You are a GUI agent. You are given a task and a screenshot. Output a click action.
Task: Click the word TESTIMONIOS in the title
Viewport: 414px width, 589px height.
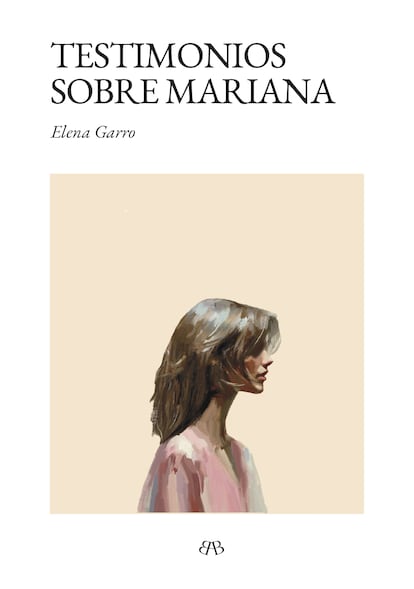coord(168,55)
